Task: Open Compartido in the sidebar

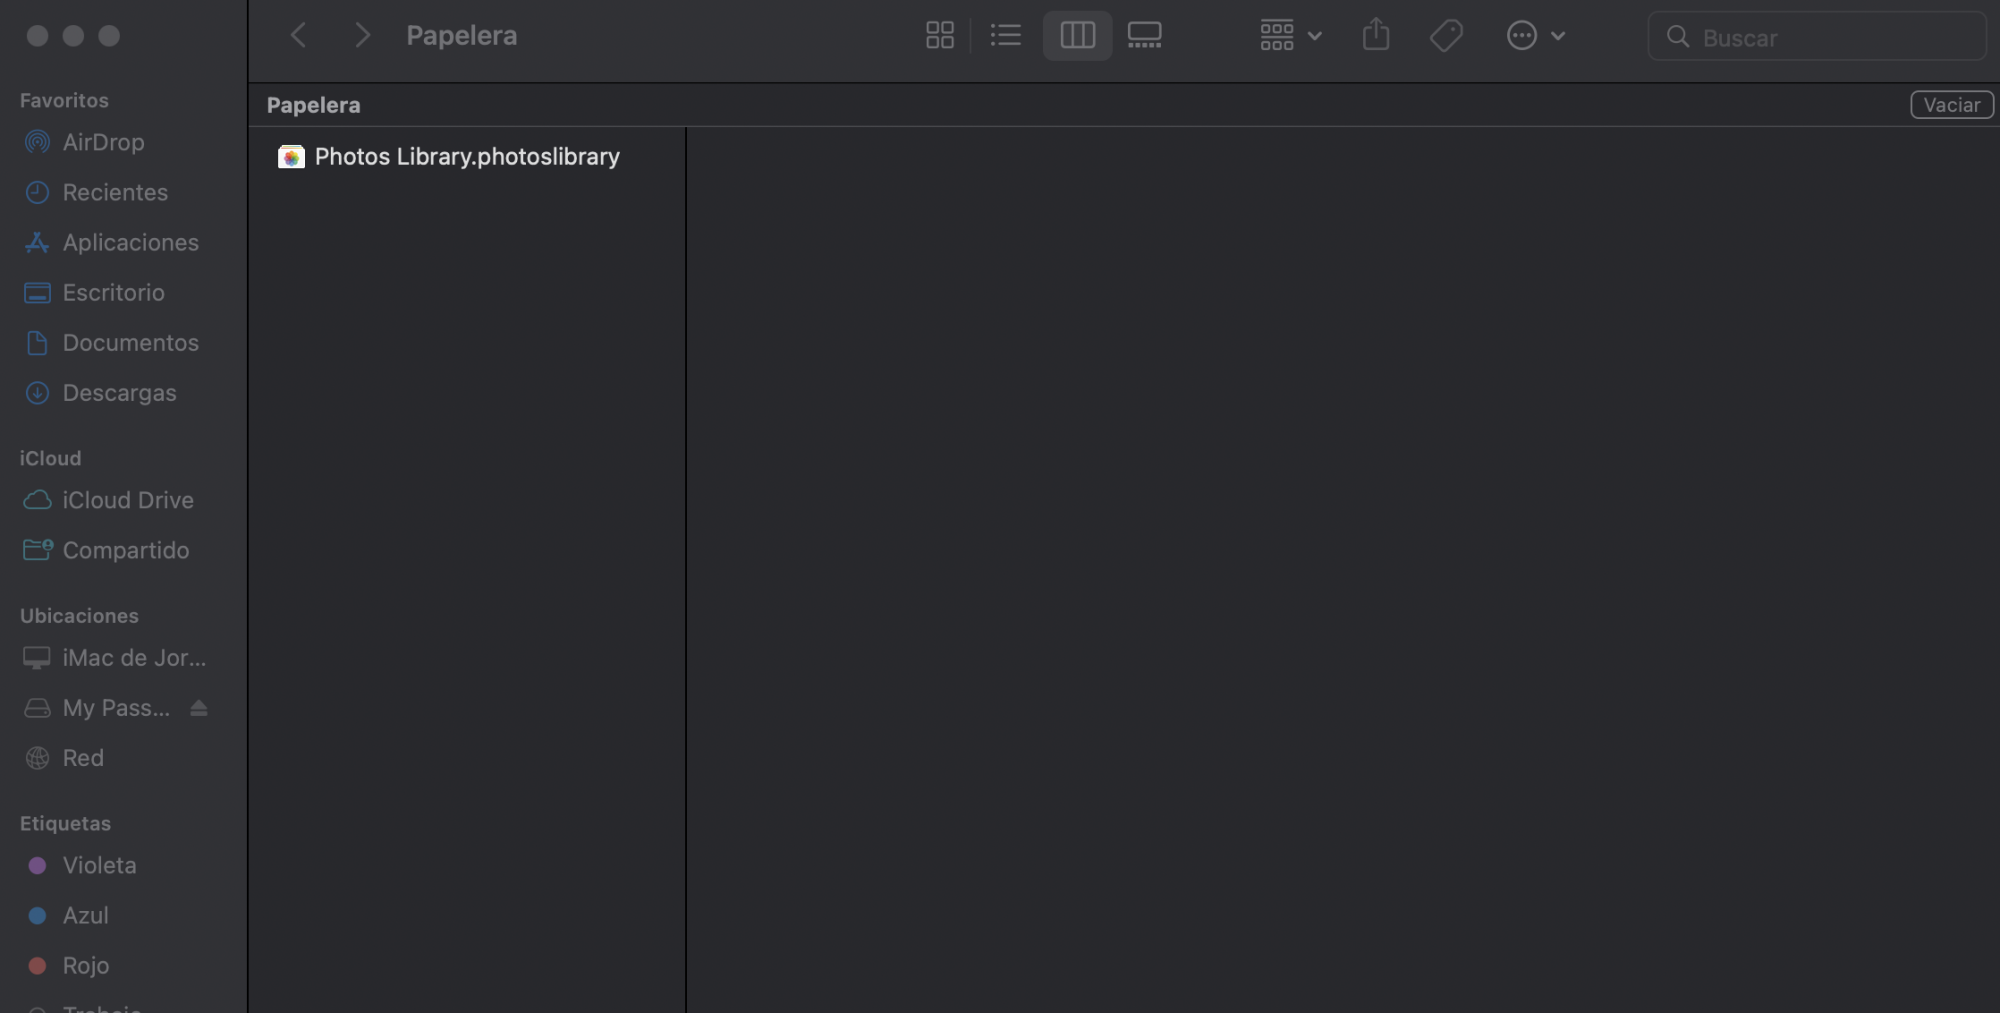Action: (125, 550)
